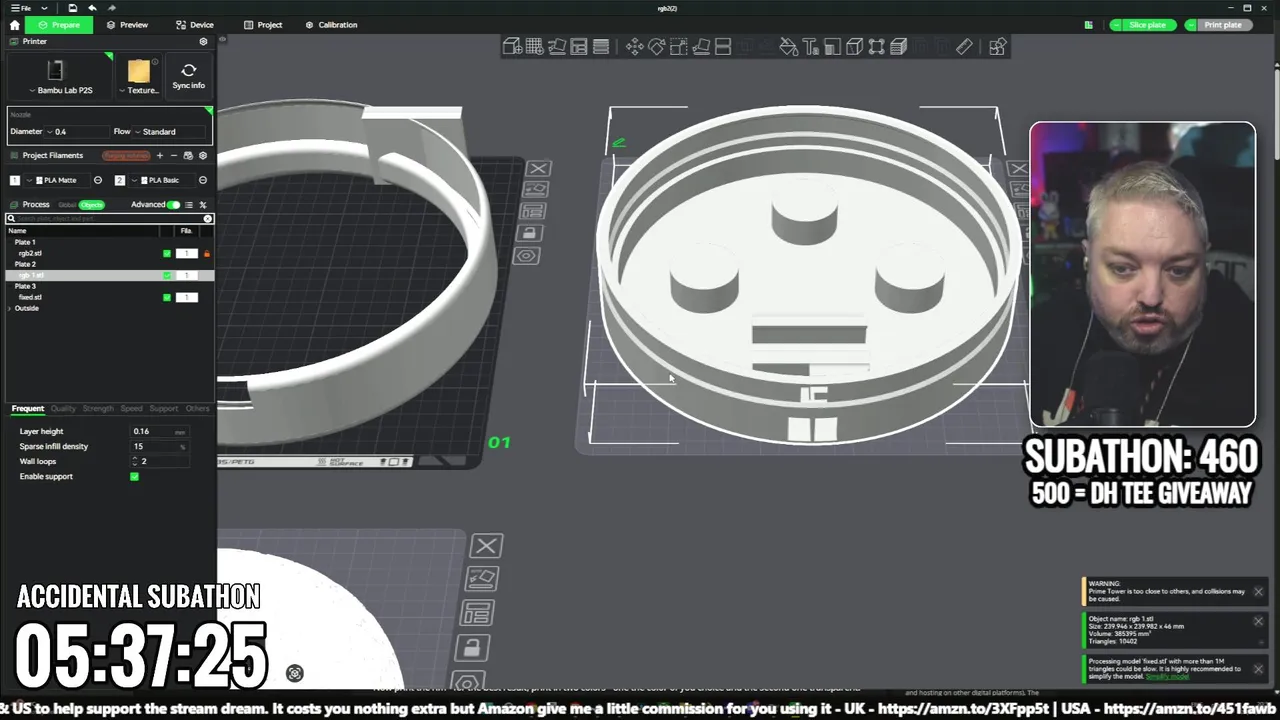Click the Auto orient icon
Viewport: 1280px width, 720px height.
(x=557, y=46)
